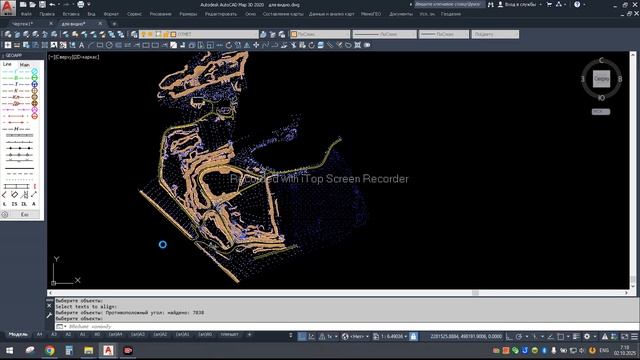This screenshot has height=360, width=640.
Task: Toggle ortho mode in status bar
Action: click(509, 337)
